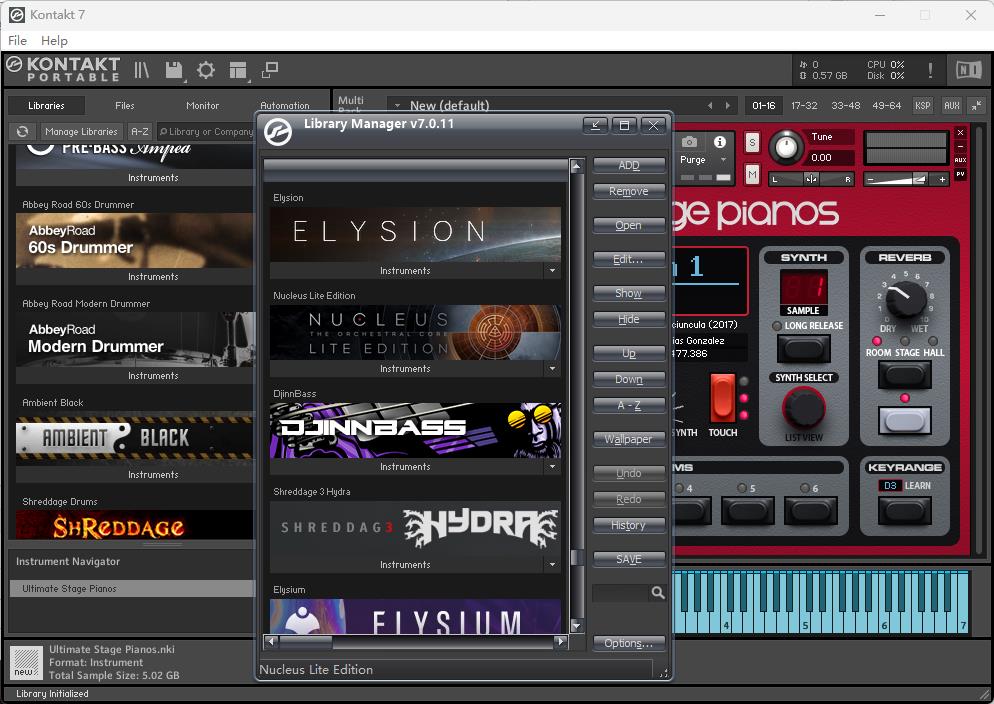Image resolution: width=994 pixels, height=704 pixels.
Task: Click the snapshot camera icon
Action: pyautogui.click(x=689, y=142)
